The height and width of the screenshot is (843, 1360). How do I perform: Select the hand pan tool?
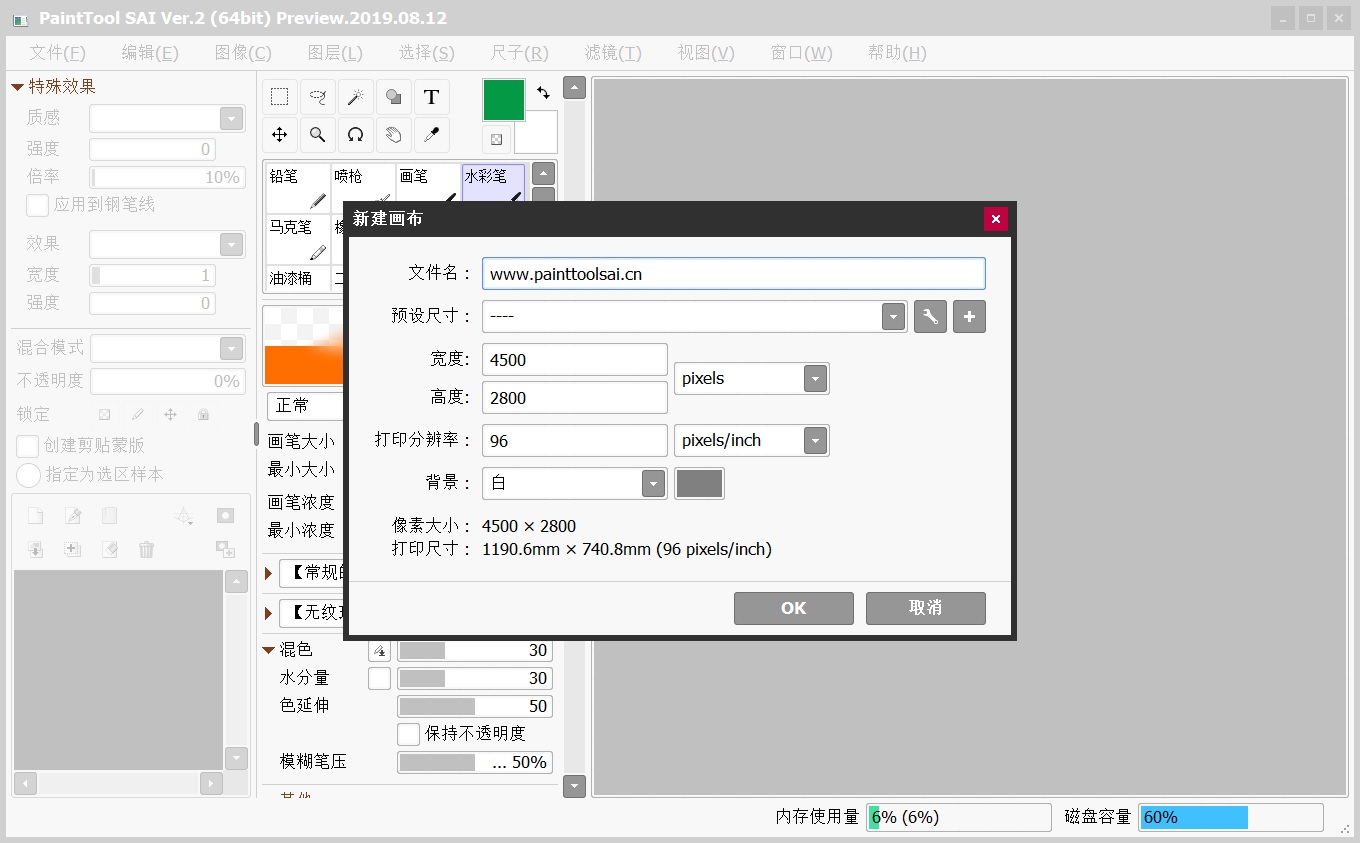tap(394, 135)
